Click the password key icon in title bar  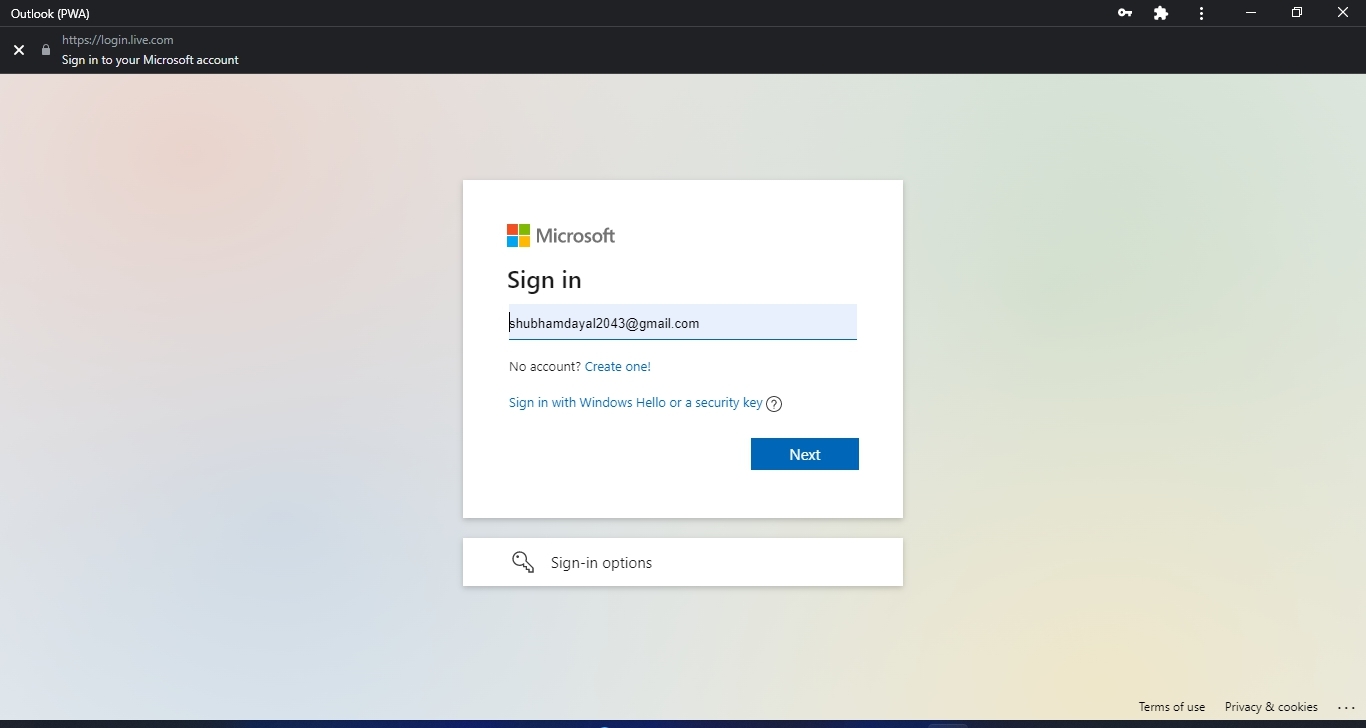(x=1125, y=13)
